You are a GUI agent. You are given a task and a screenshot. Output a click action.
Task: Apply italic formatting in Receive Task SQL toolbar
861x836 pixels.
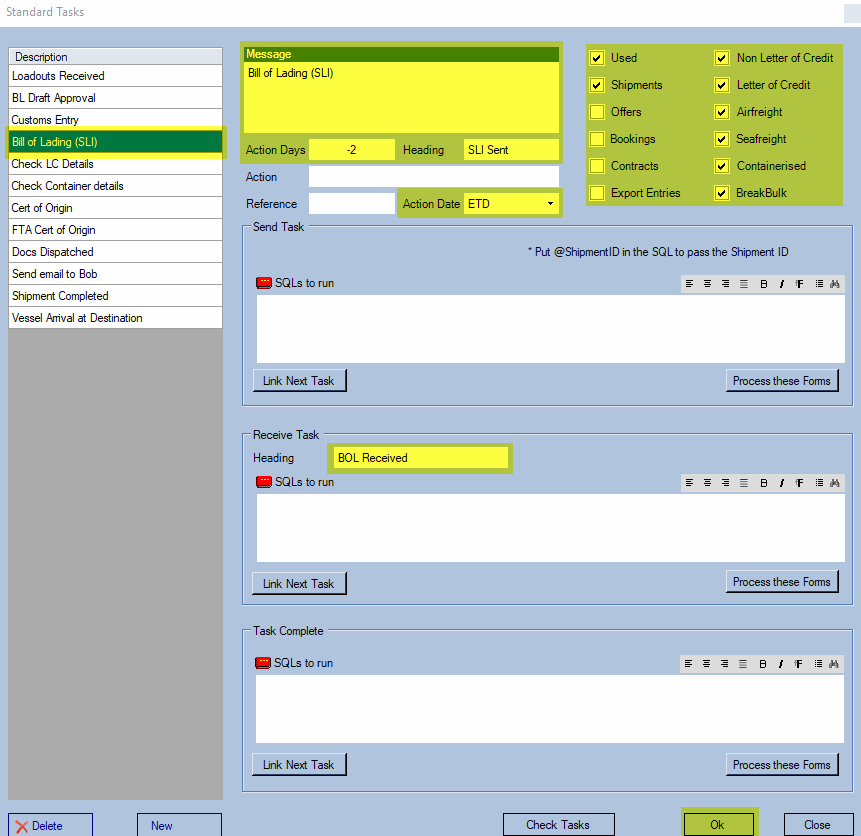780,482
